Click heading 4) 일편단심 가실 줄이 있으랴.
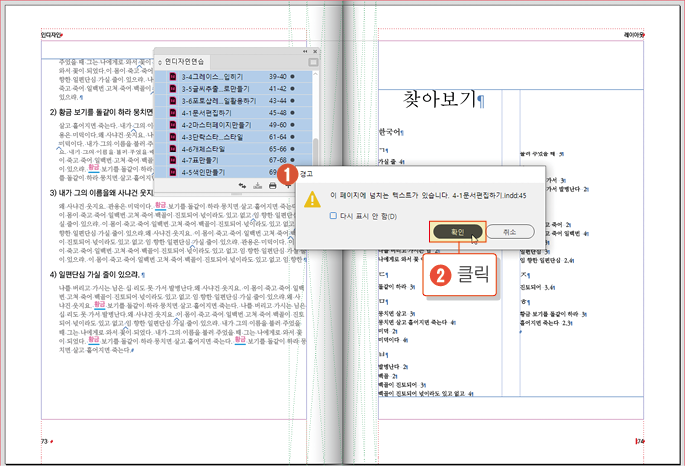The image size is (685, 466). (94, 275)
